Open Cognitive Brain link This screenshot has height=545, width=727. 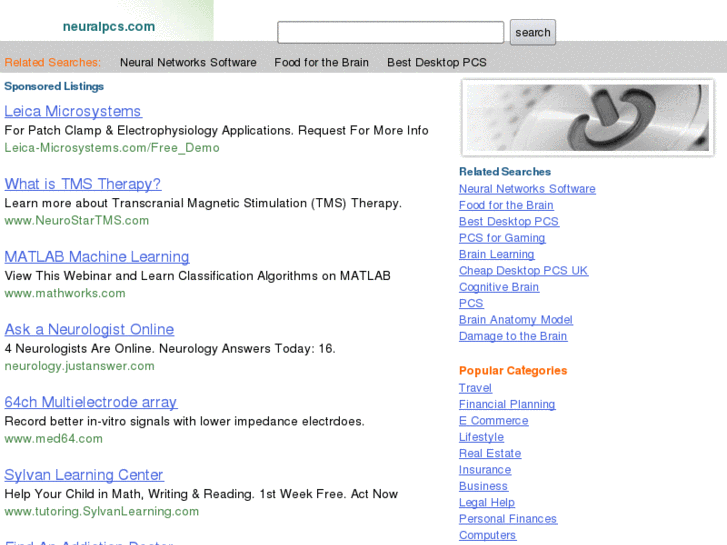point(499,287)
